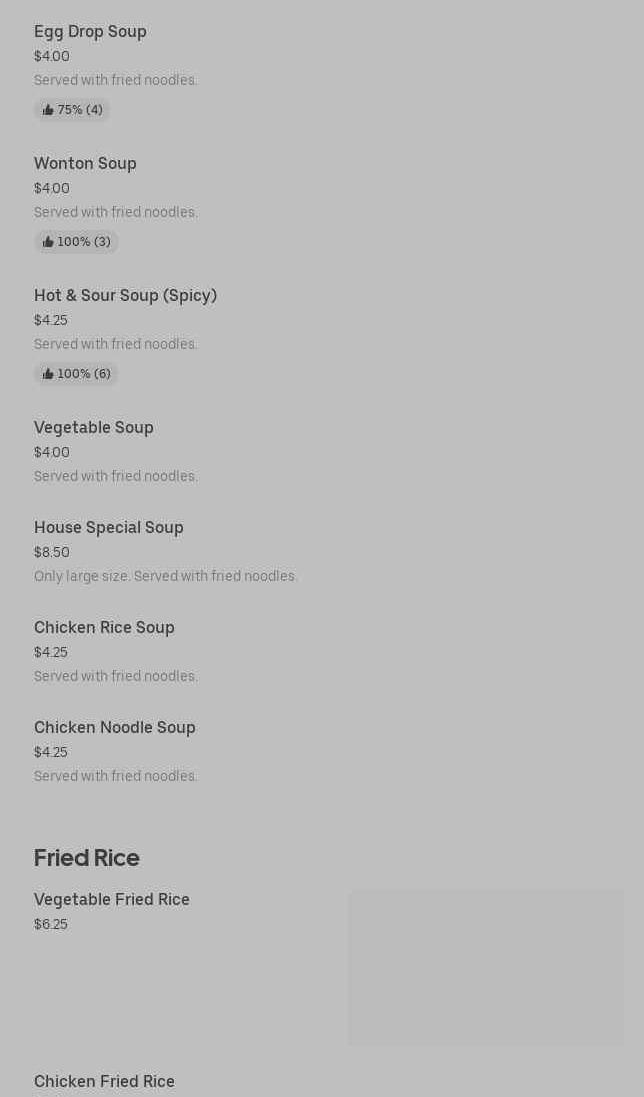Click the $8.50 House Special Soup price
The width and height of the screenshot is (644, 1097).
(x=52, y=552)
